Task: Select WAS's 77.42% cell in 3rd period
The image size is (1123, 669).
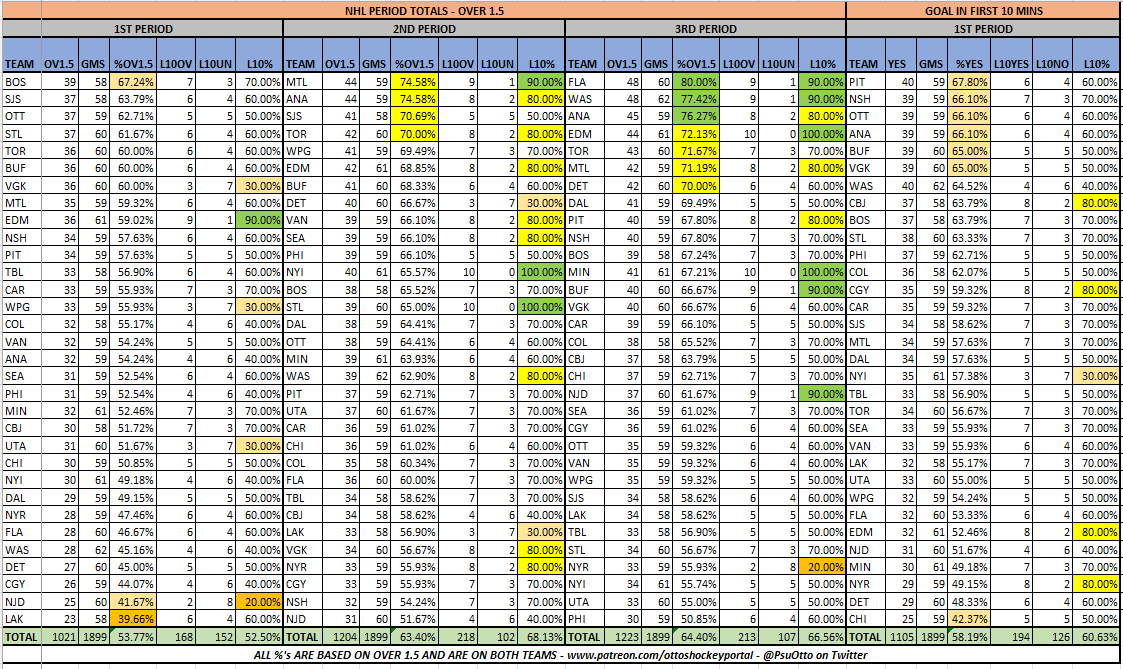Action: coord(695,99)
